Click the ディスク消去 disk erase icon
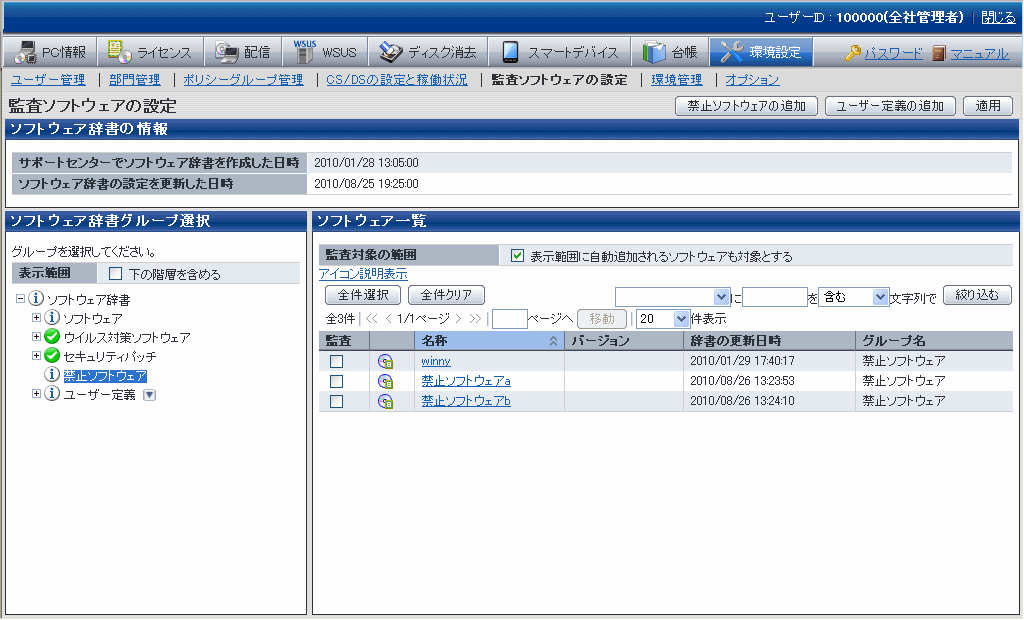Viewport: 1024px width, 620px height. [x=391, y=52]
